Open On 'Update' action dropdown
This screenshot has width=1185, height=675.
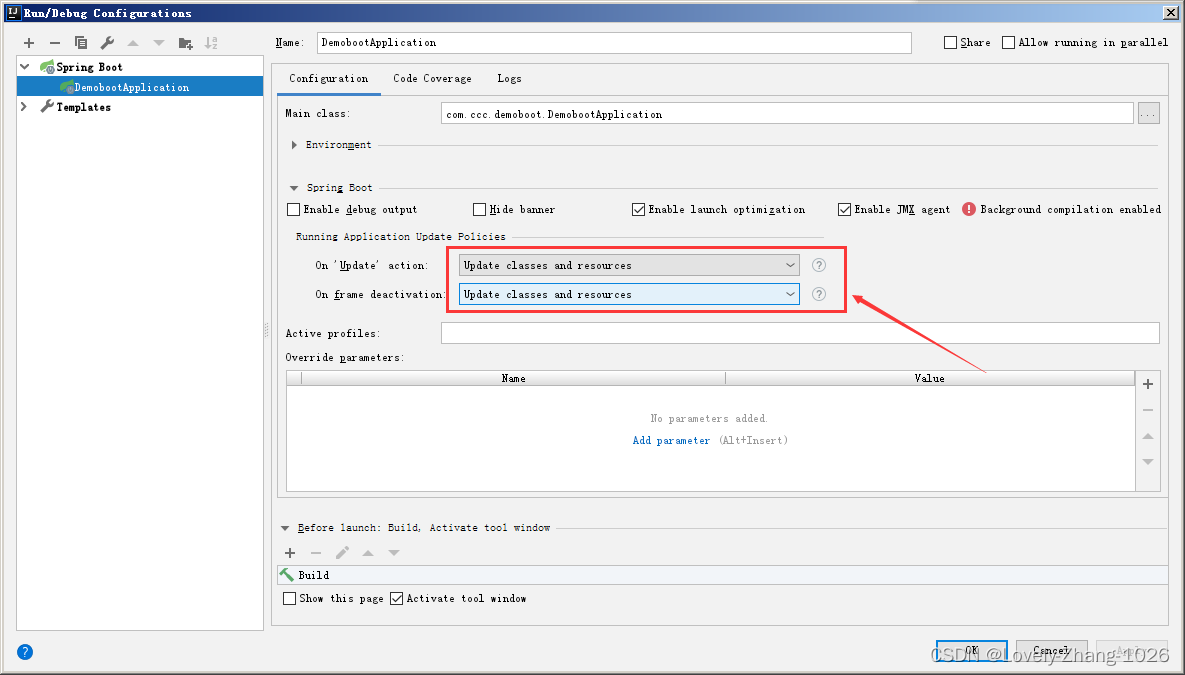[x=629, y=265]
